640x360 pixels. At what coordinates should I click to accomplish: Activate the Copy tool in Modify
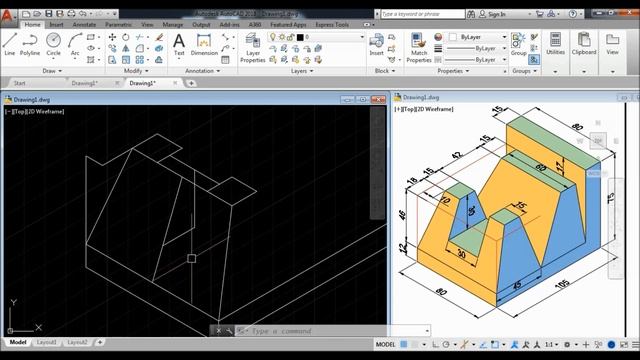click(112, 49)
